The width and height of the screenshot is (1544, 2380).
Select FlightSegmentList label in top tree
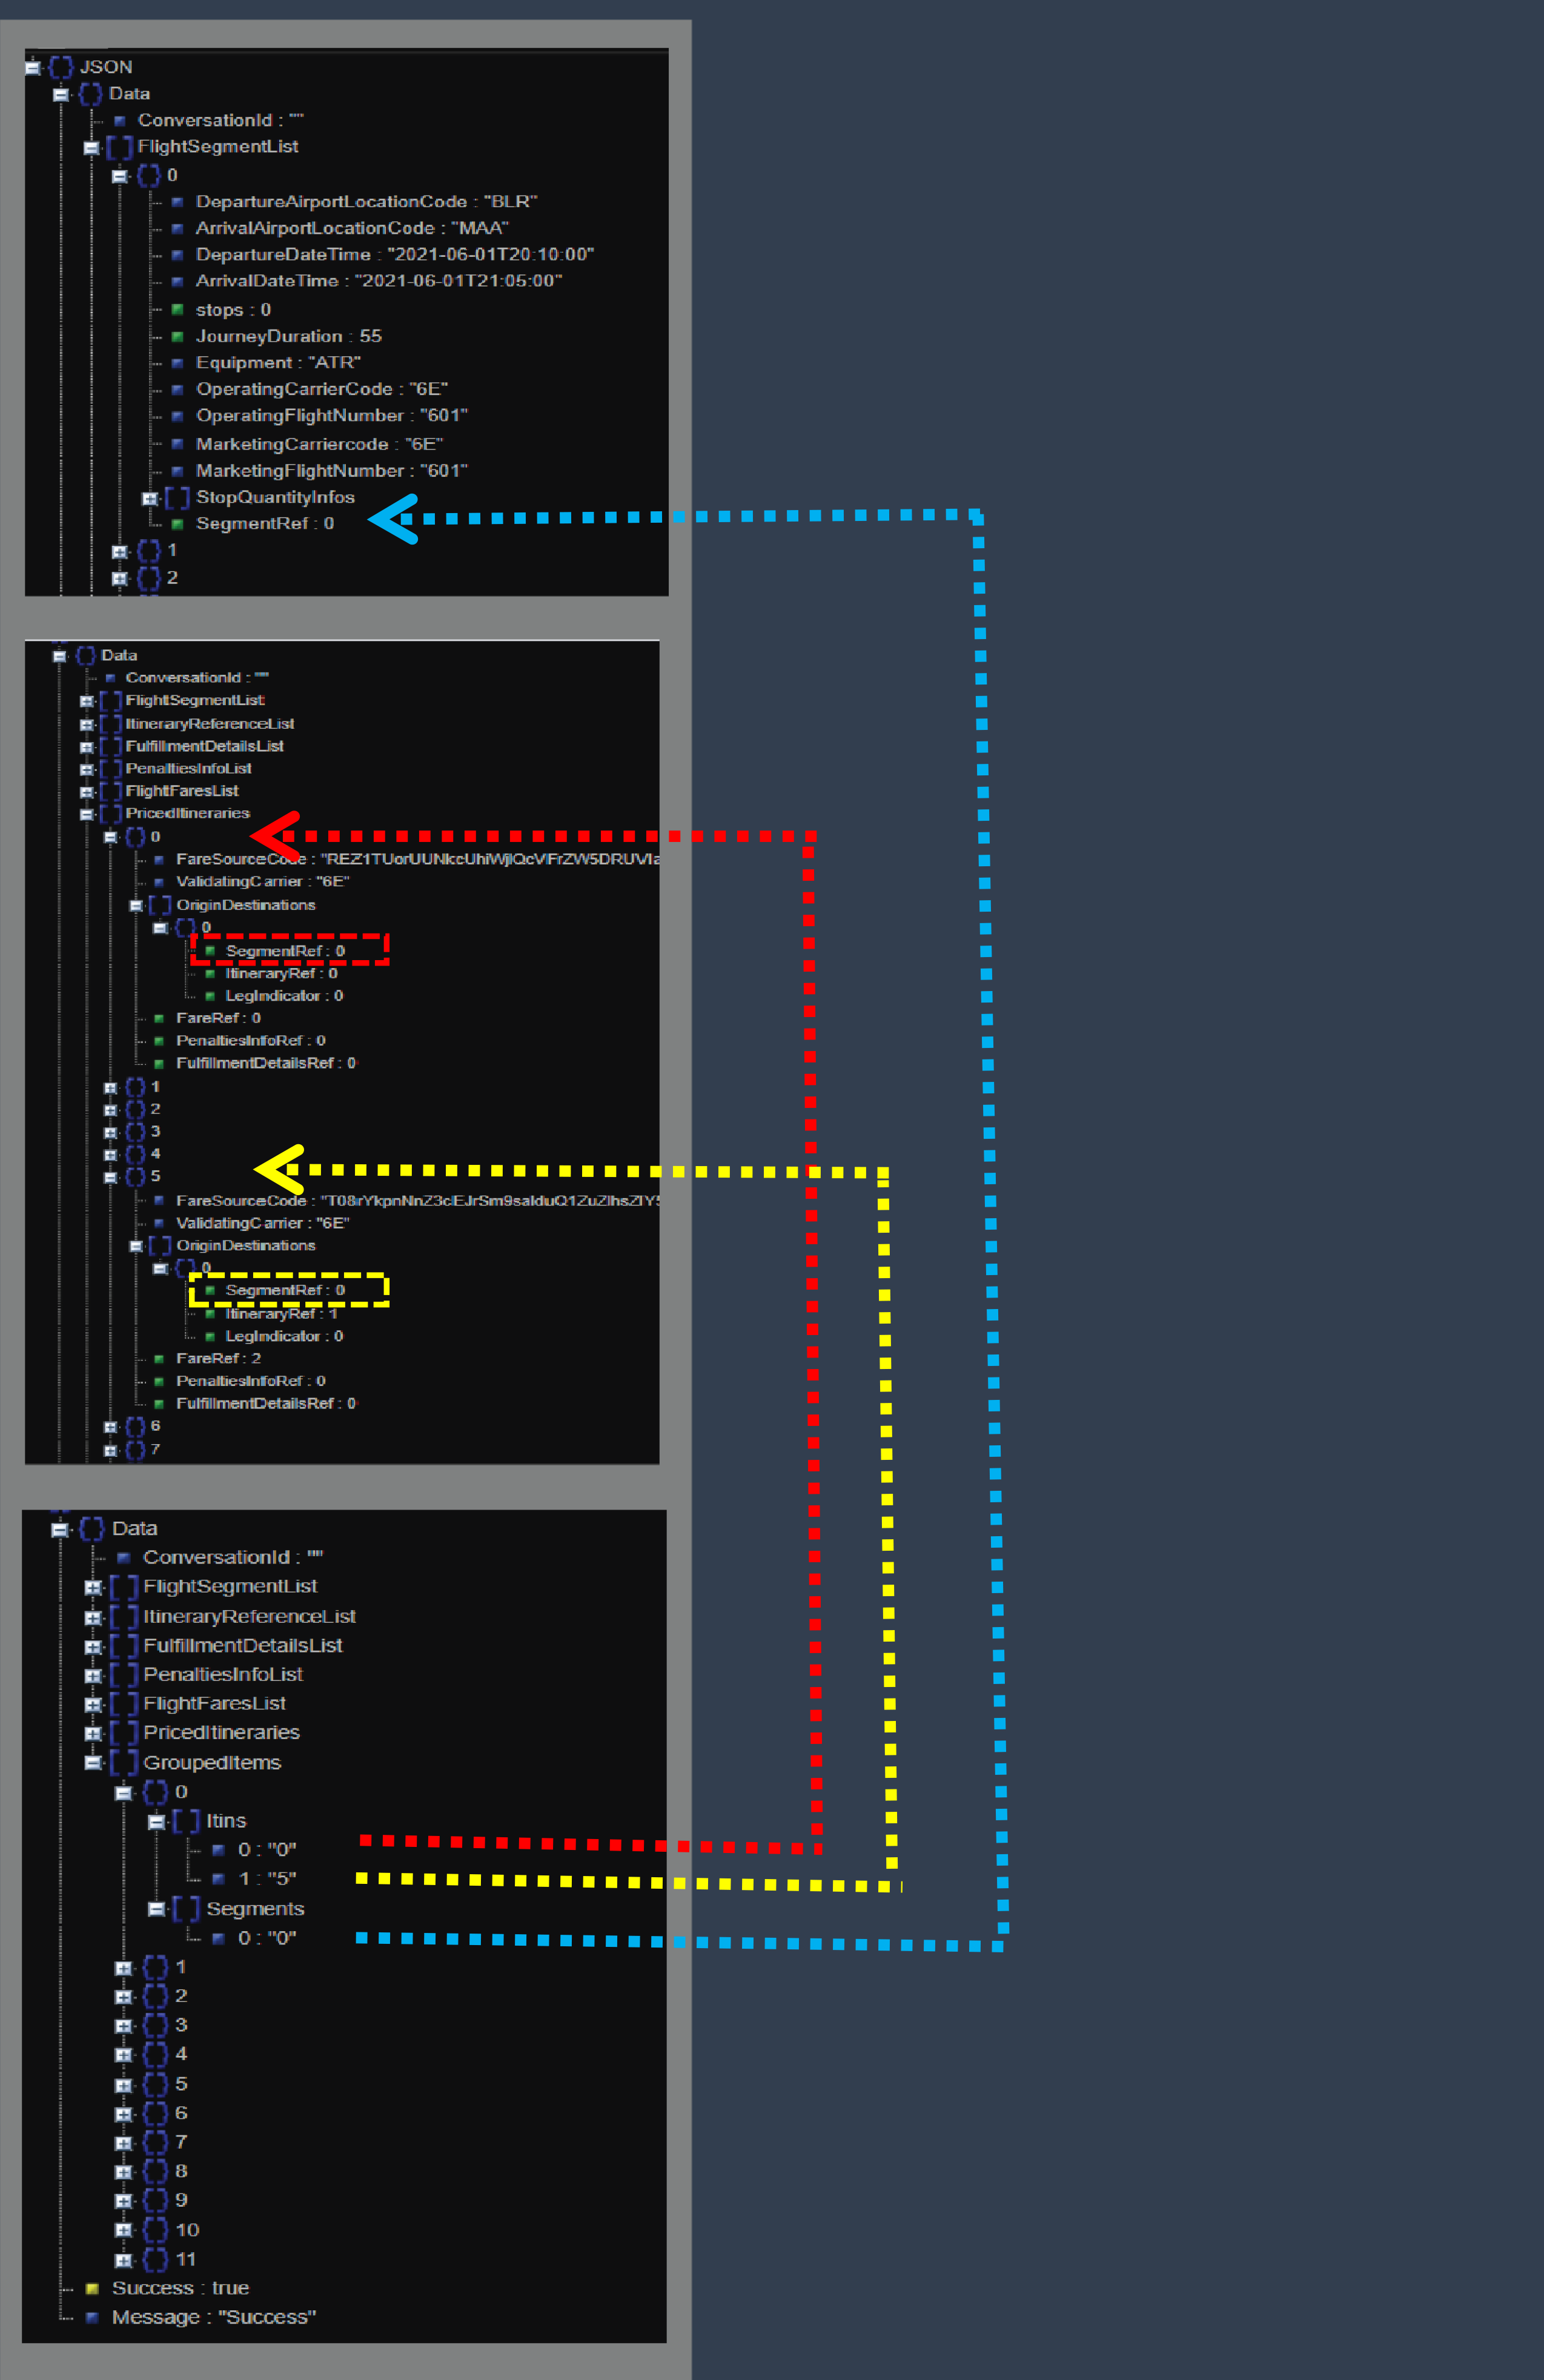pyautogui.click(x=218, y=147)
